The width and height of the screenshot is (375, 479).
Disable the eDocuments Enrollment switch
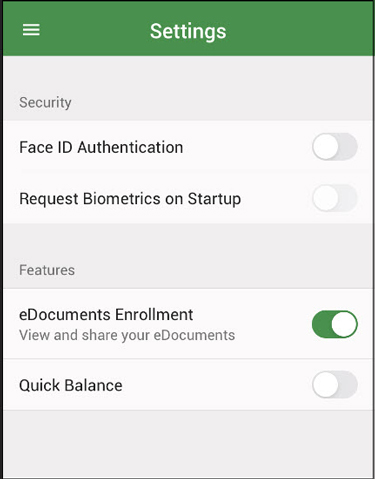tap(335, 324)
